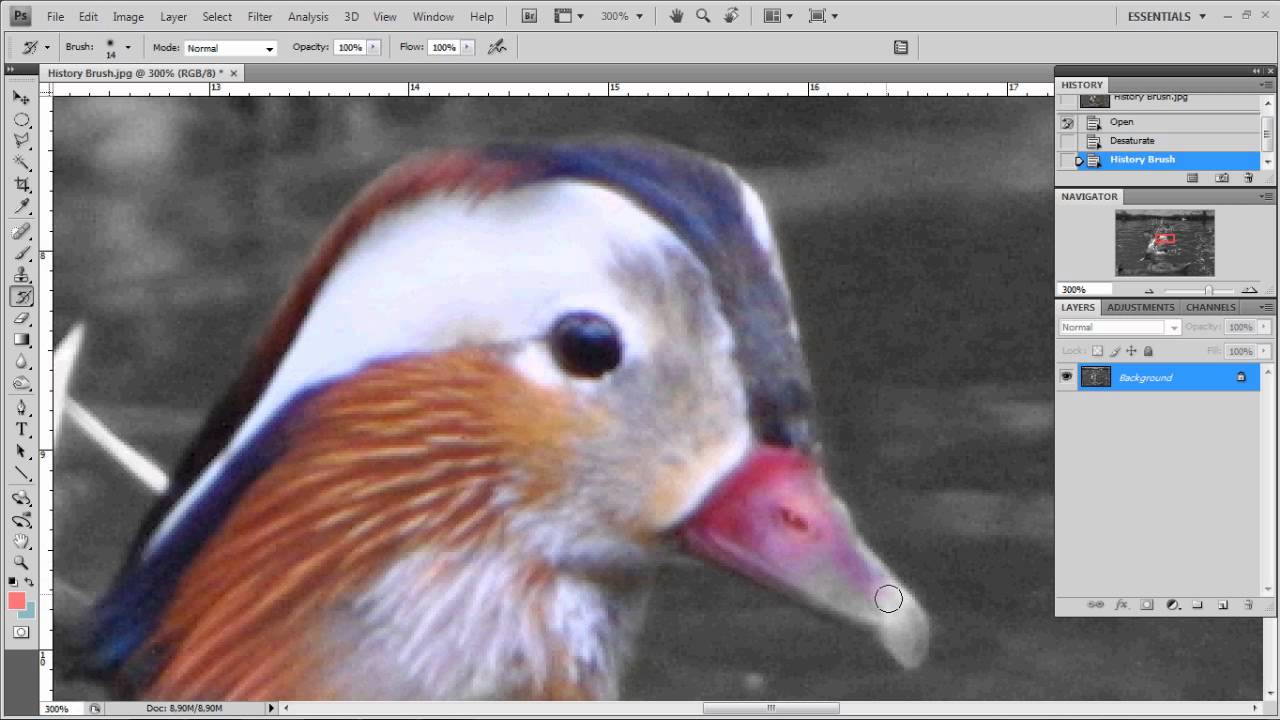Viewport: 1280px width, 720px height.
Task: Set history brush source to Open state
Action: [1068, 123]
